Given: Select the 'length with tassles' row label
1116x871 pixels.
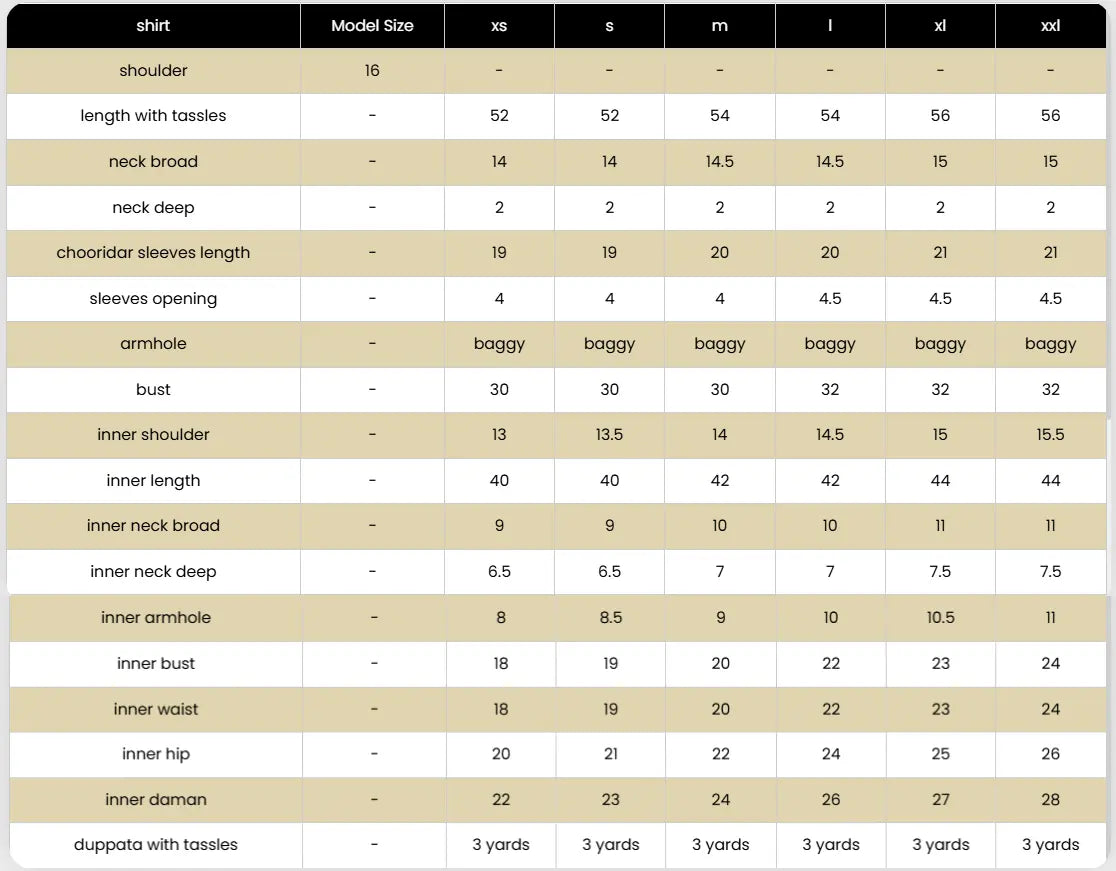Looking at the screenshot, I should point(153,116).
